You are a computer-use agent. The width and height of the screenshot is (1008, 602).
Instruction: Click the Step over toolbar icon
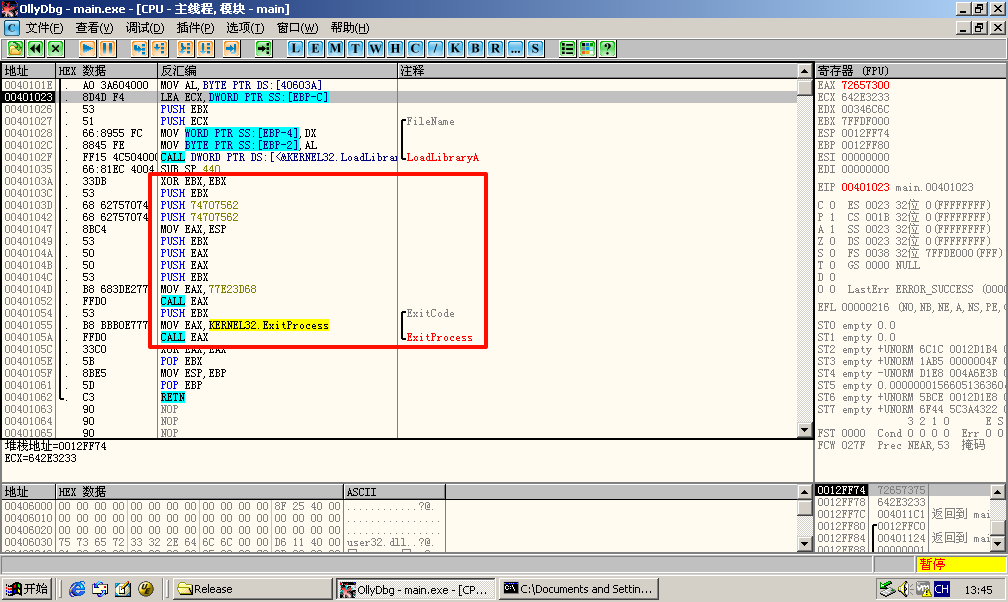(159, 48)
